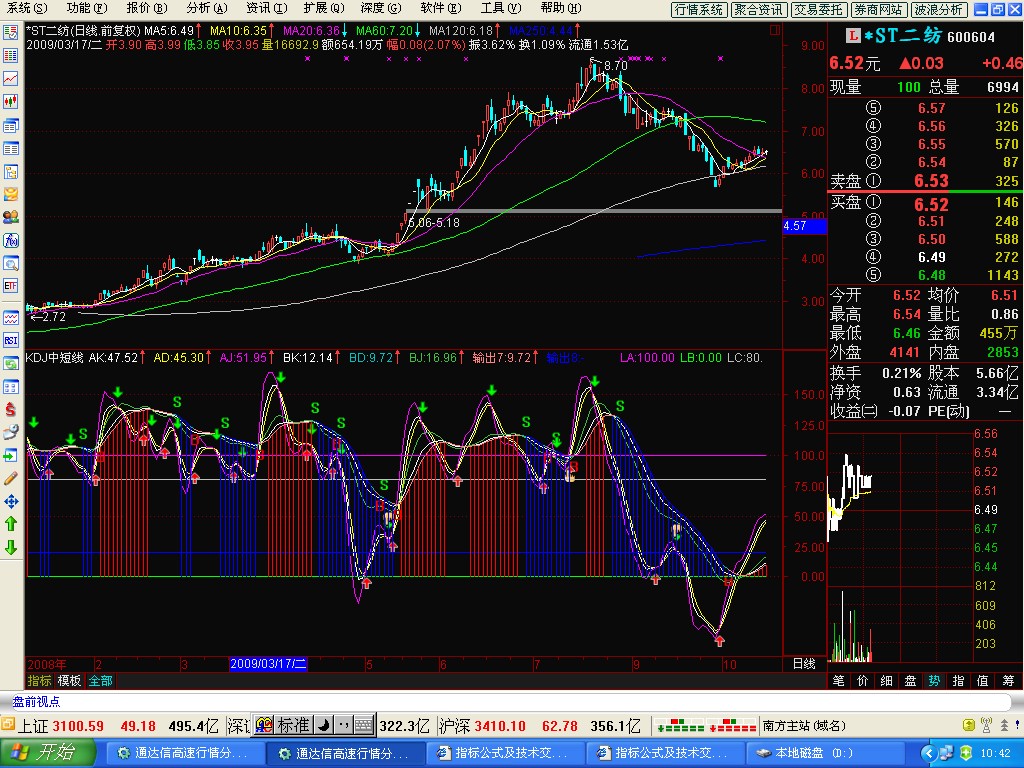Click the 行情系统 button
The image size is (1024, 768).
[x=699, y=10]
